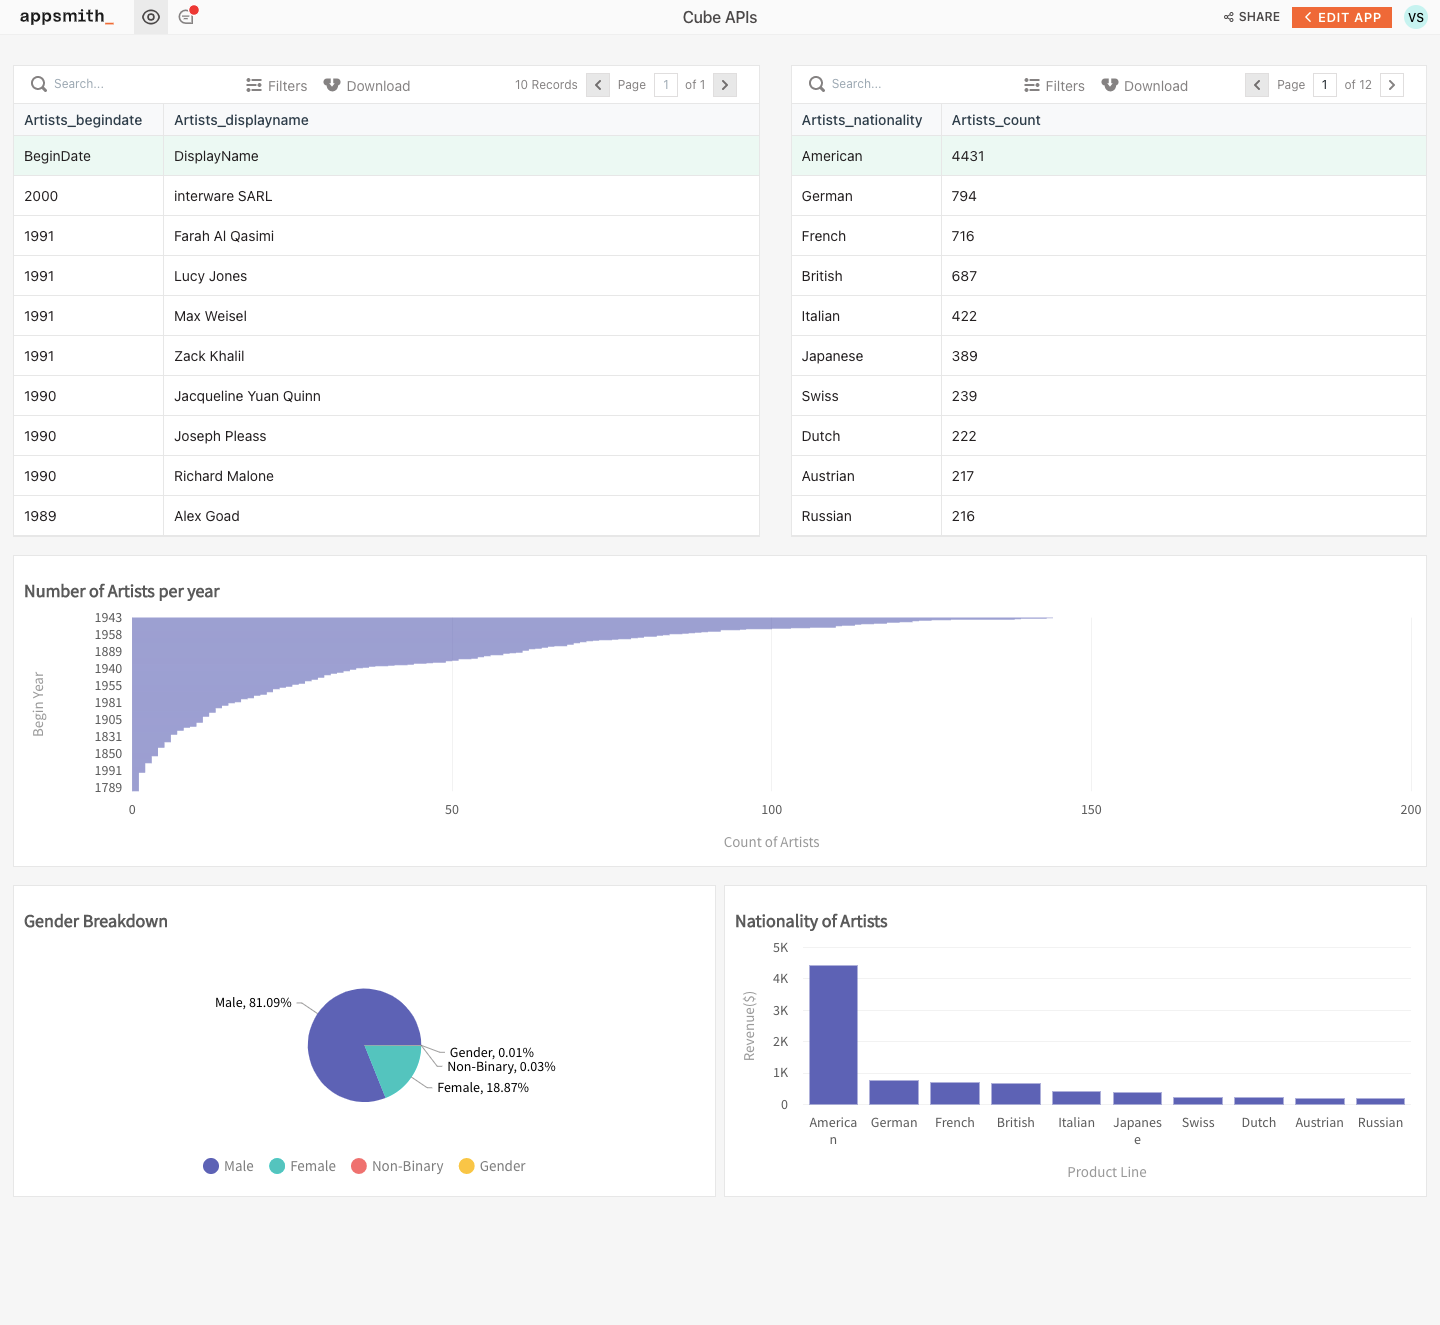
Task: Toggle the Female legend entry
Action: (302, 1165)
